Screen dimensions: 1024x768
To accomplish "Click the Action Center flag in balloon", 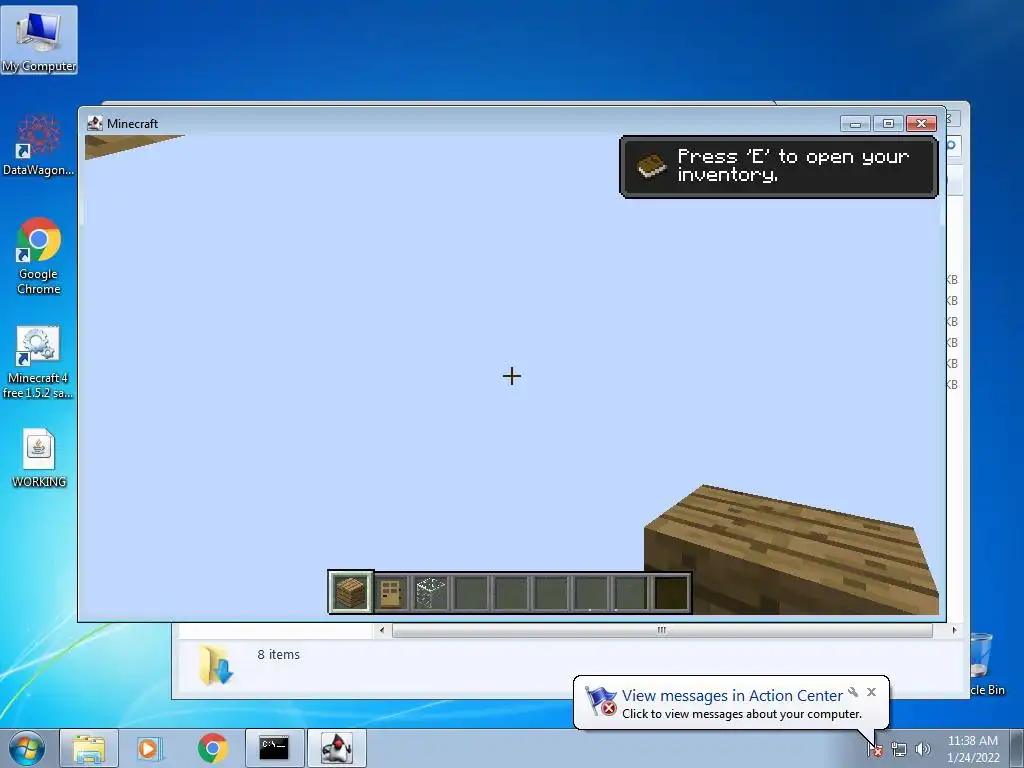I will pos(600,701).
